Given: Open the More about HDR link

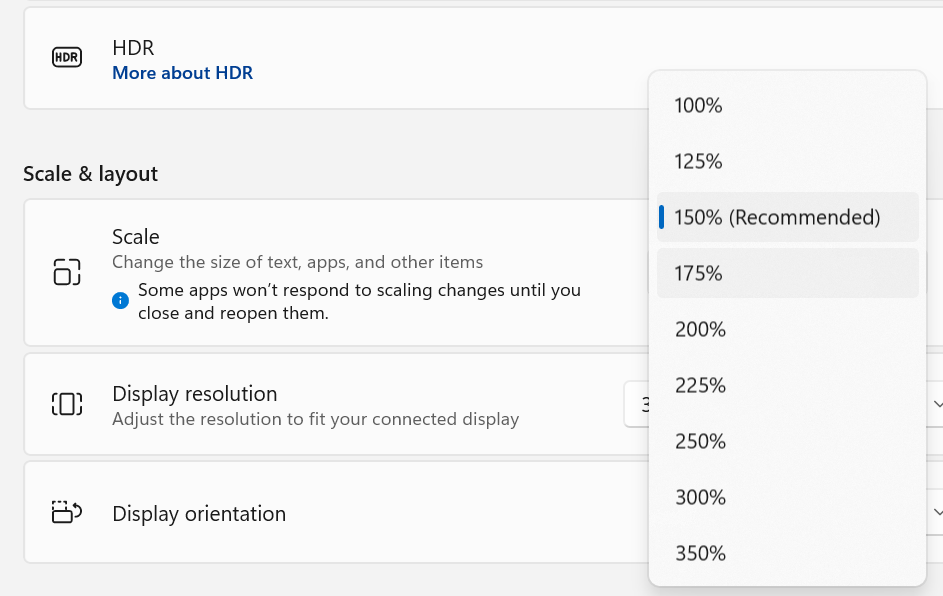Looking at the screenshot, I should 182,73.
